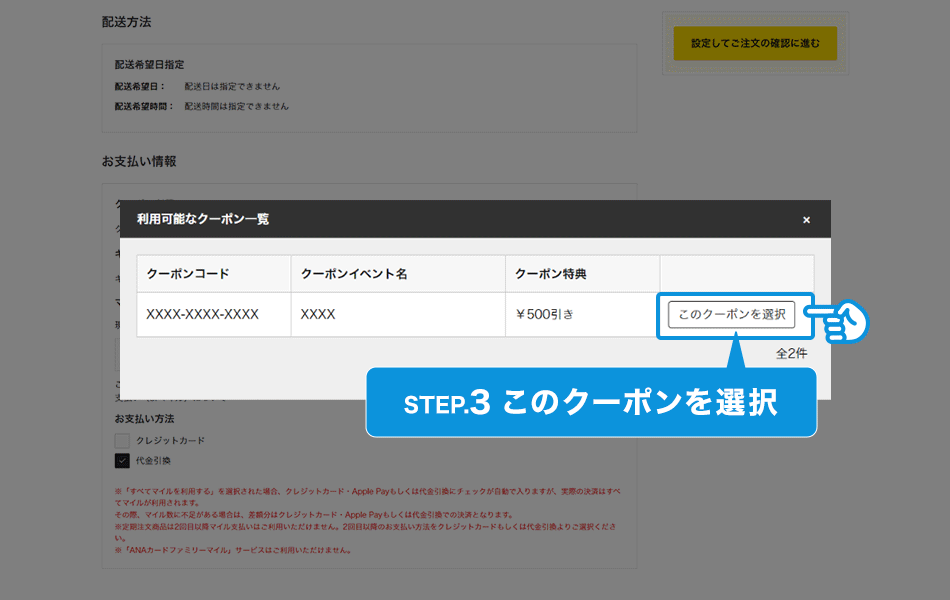Click the 配送方法 section heading

[x=126, y=21]
